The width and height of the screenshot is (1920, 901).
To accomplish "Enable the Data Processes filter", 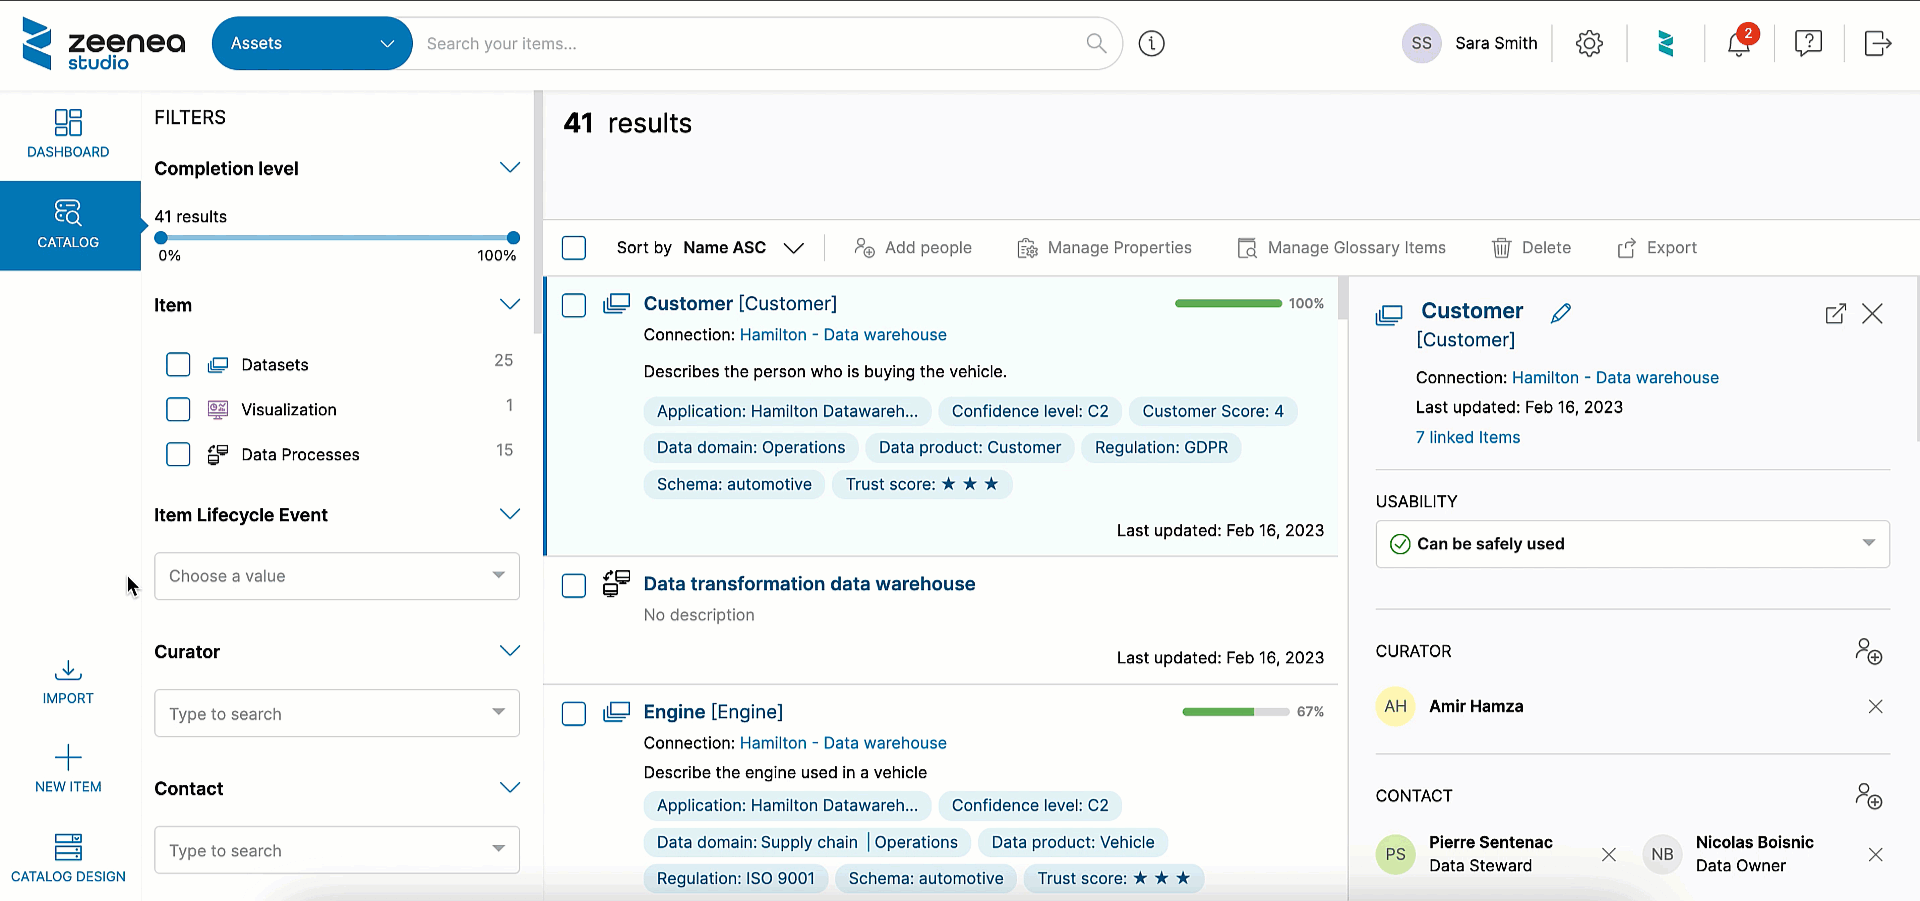I will click(x=178, y=454).
